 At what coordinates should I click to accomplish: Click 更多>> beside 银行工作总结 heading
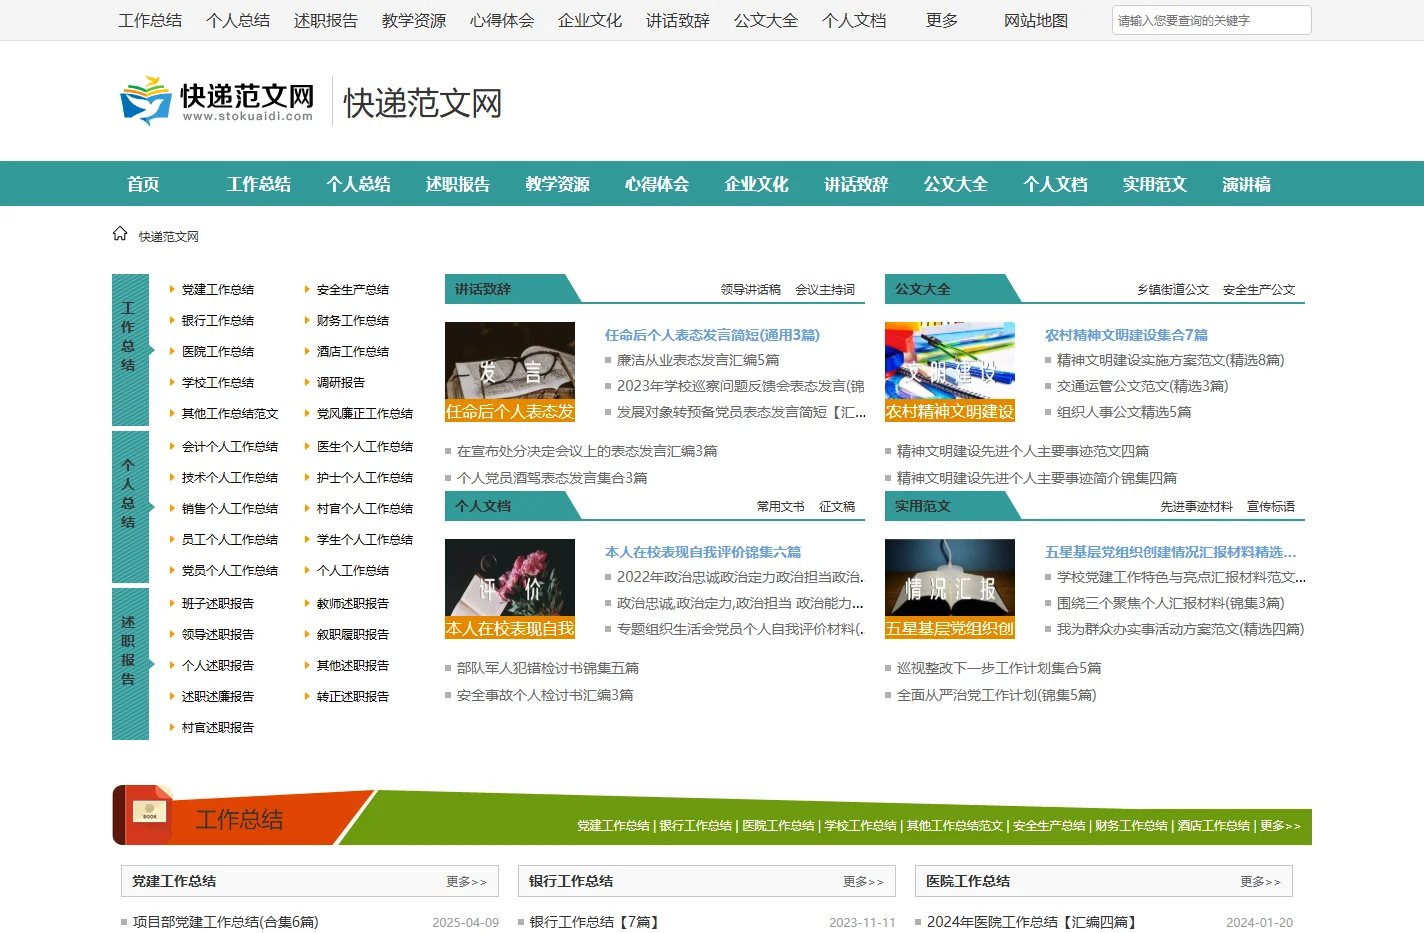coord(863,881)
